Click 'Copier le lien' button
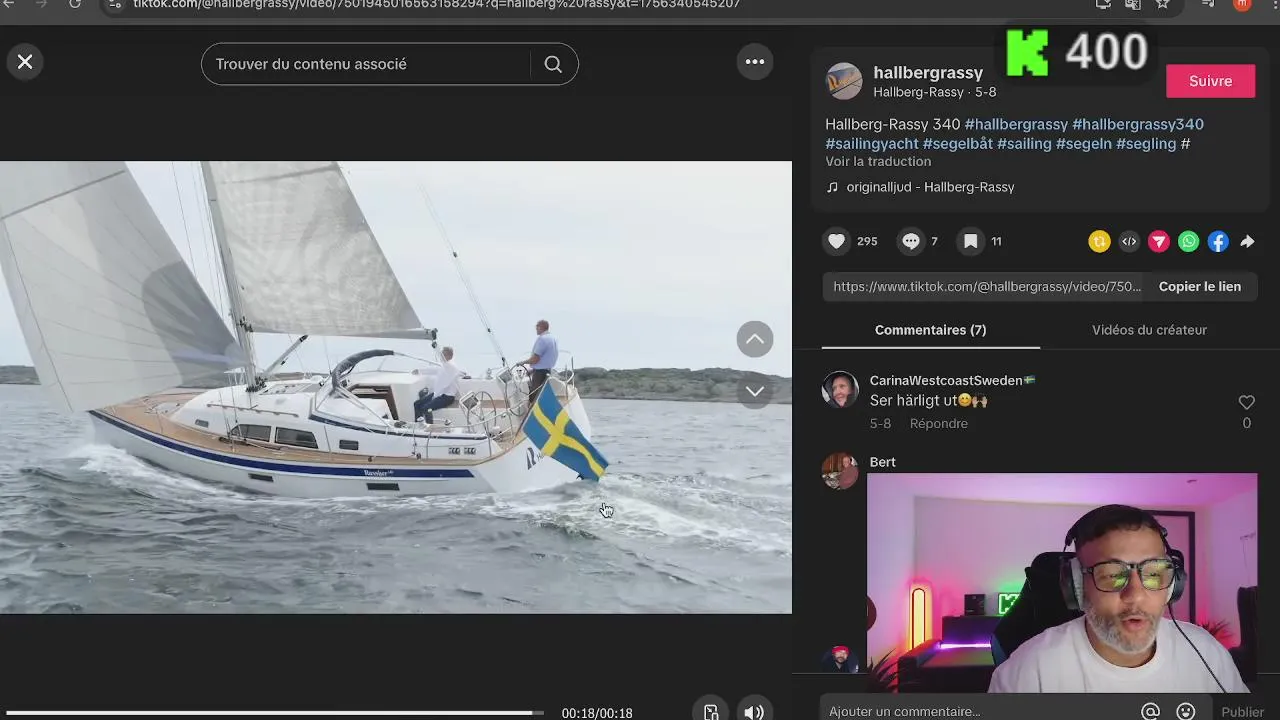Screen dimensions: 1280x720 click(1199, 286)
